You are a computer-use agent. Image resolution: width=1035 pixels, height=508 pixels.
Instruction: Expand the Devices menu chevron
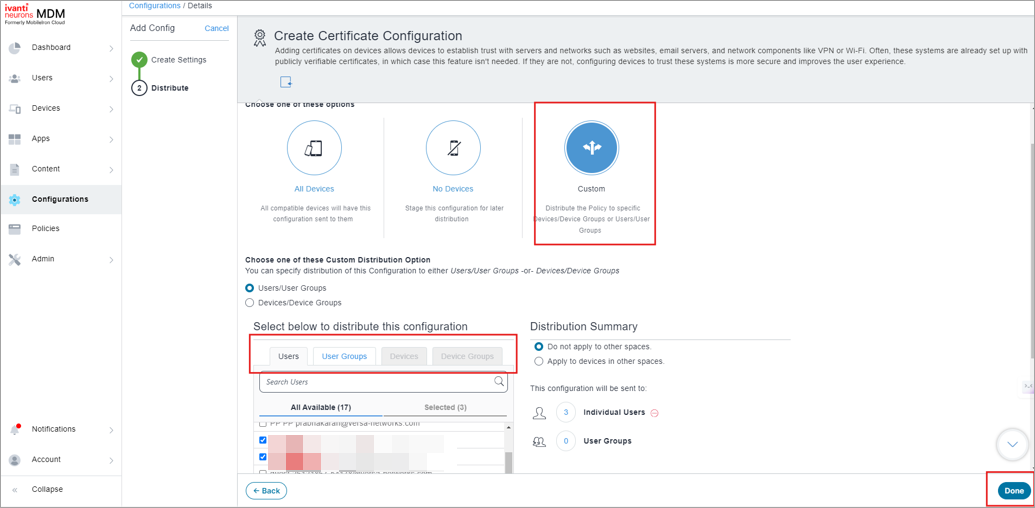[x=111, y=109]
